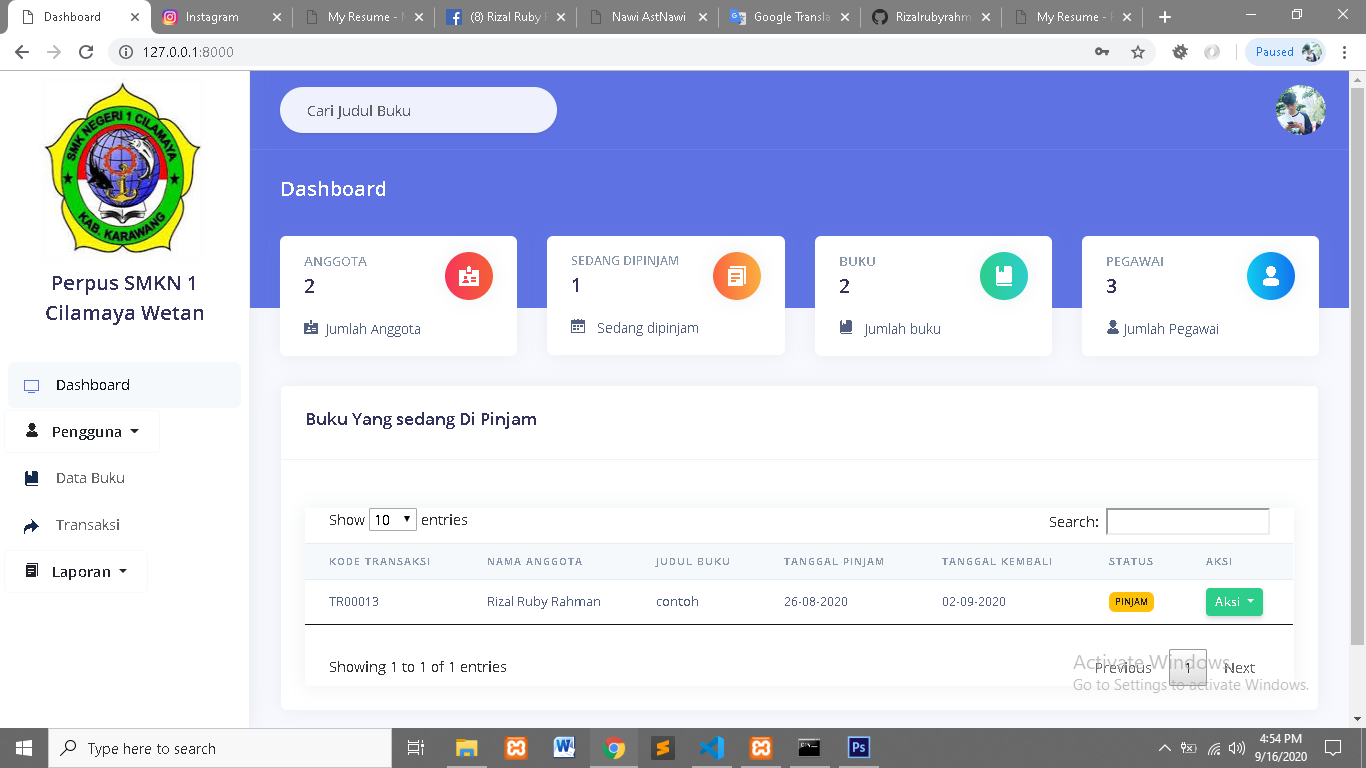Screen dimensions: 1366x768
Task: Expand the Pengguna sidebar menu
Action: [82, 432]
